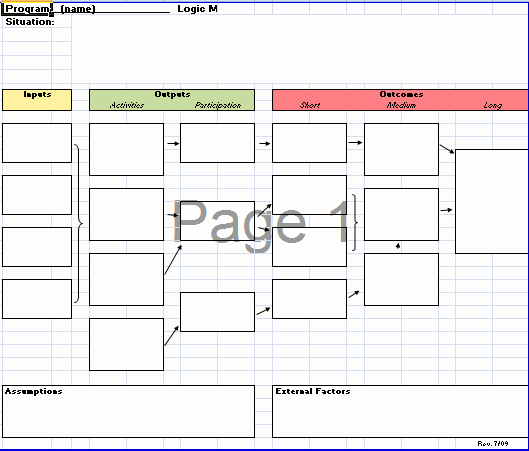Select the topmost Medium outcomes box
The height and width of the screenshot is (451, 529).
pos(401,149)
